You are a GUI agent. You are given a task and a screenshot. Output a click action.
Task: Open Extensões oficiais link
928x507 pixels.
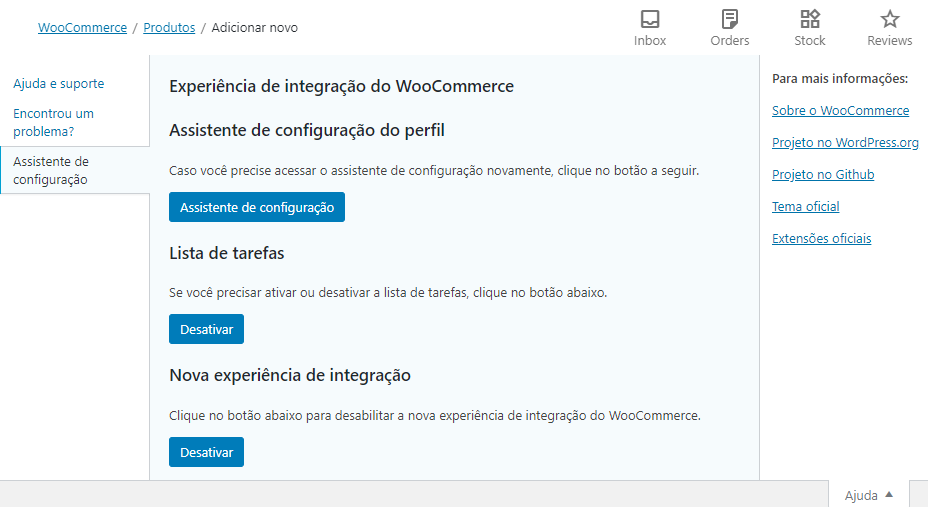point(821,238)
